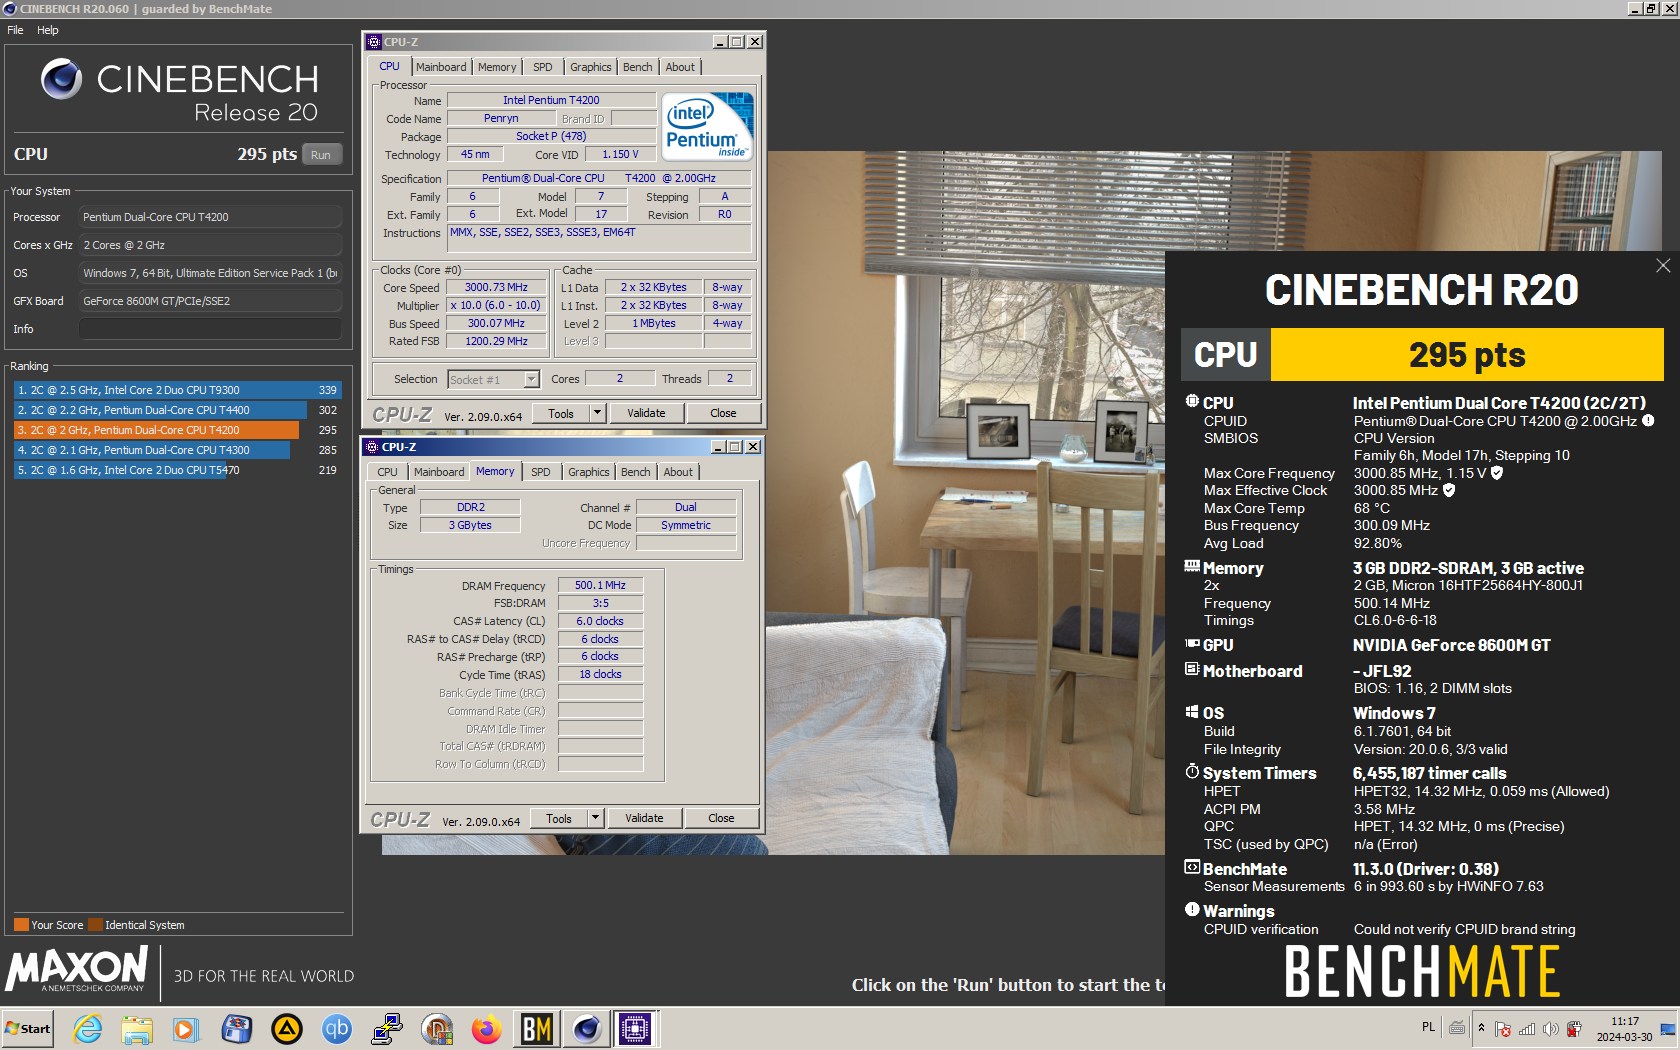
Task: Launch Windows Media Player from taskbar
Action: pos(185,1028)
